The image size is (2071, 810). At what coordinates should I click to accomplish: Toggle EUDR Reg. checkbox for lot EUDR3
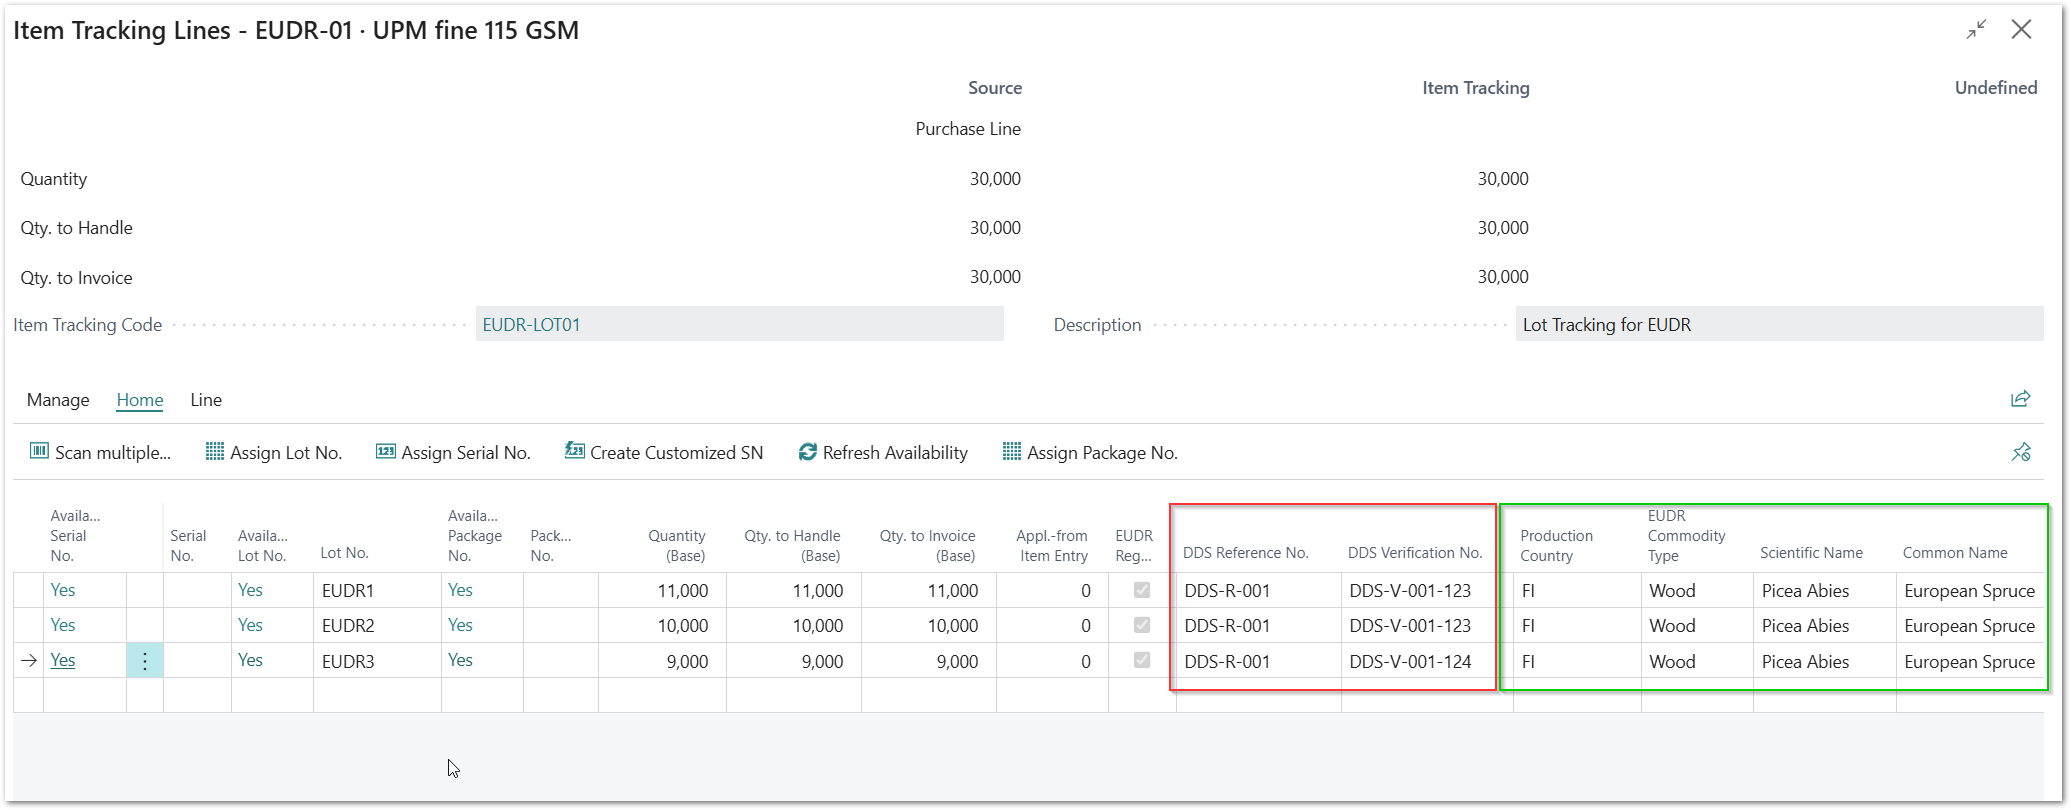(x=1141, y=661)
